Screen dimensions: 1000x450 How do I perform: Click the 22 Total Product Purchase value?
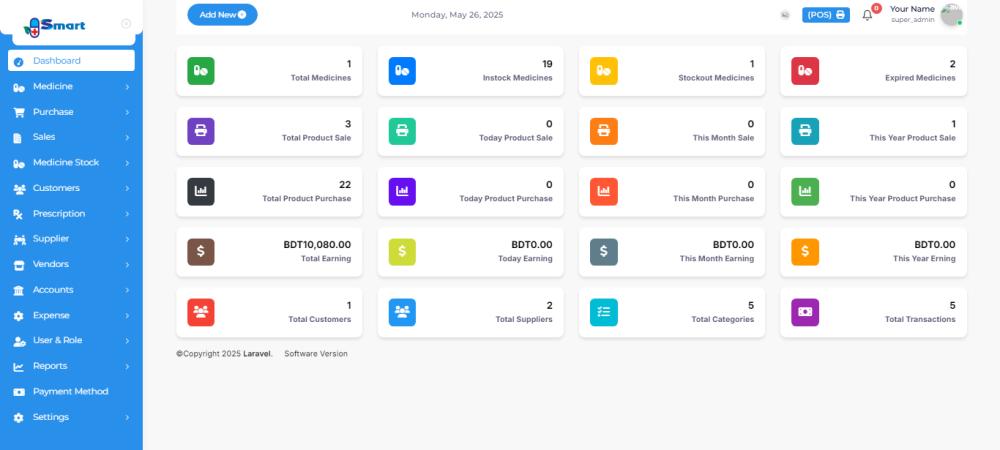pos(345,185)
